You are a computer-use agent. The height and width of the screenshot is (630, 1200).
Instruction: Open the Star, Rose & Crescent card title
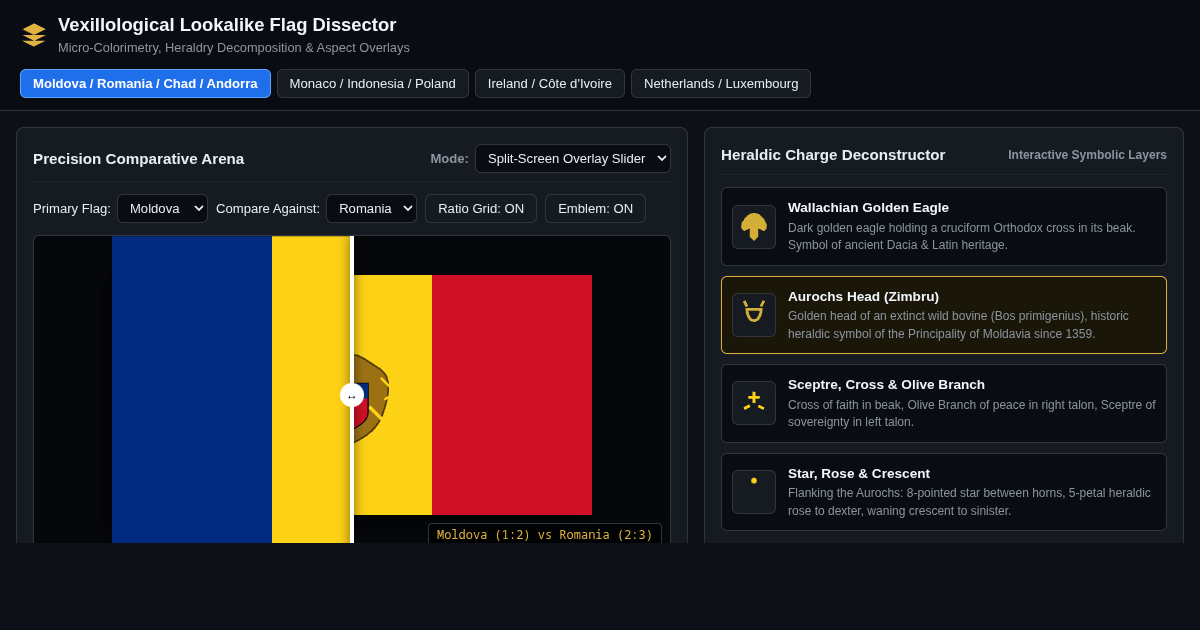coord(859,473)
